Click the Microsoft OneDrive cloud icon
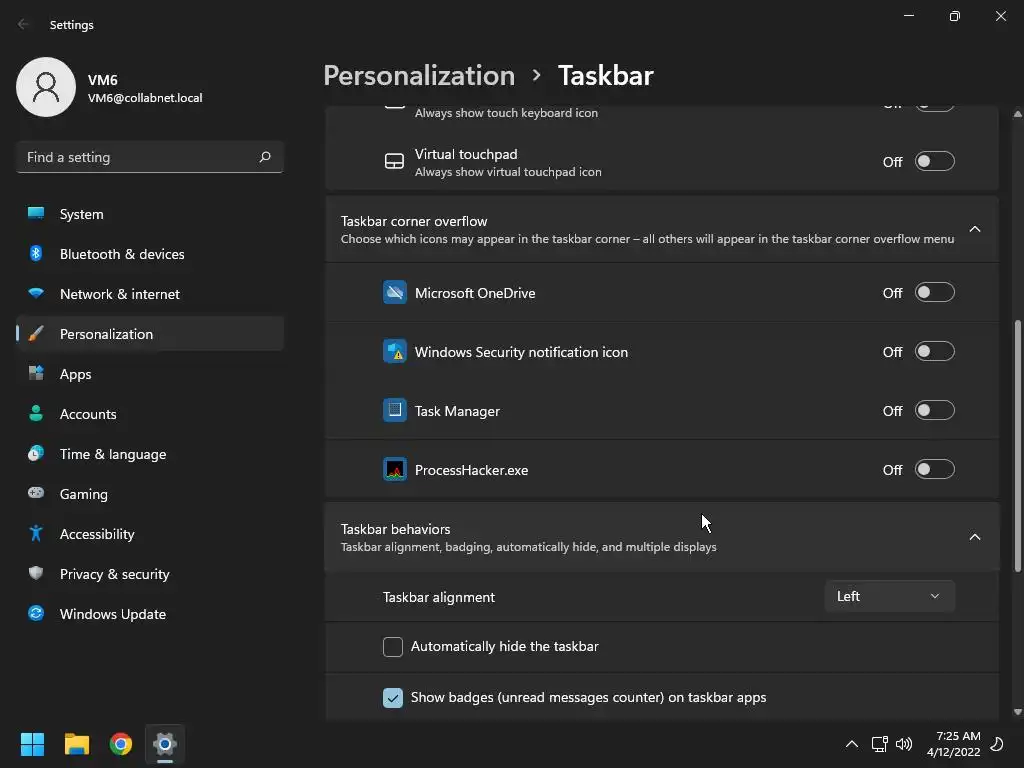This screenshot has width=1024, height=768. (x=395, y=293)
